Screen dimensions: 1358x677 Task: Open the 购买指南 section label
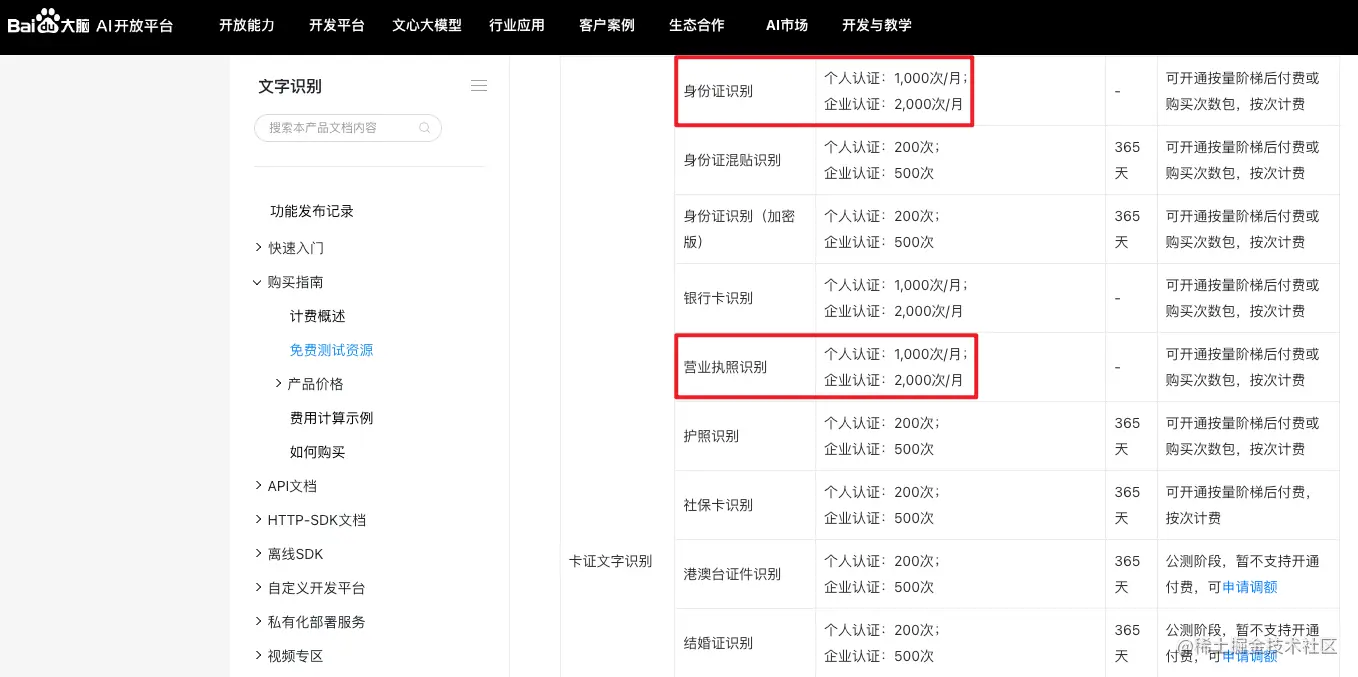click(295, 282)
